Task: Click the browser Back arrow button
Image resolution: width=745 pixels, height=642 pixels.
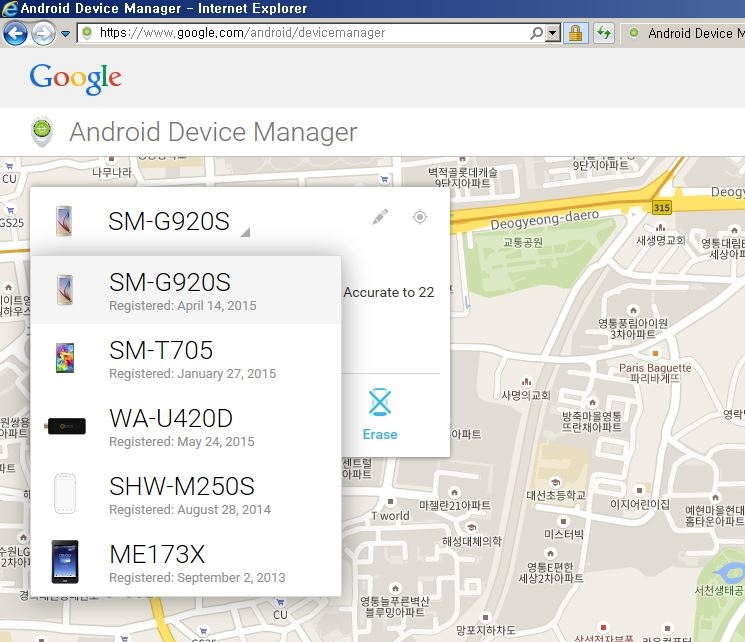Action: (15, 34)
